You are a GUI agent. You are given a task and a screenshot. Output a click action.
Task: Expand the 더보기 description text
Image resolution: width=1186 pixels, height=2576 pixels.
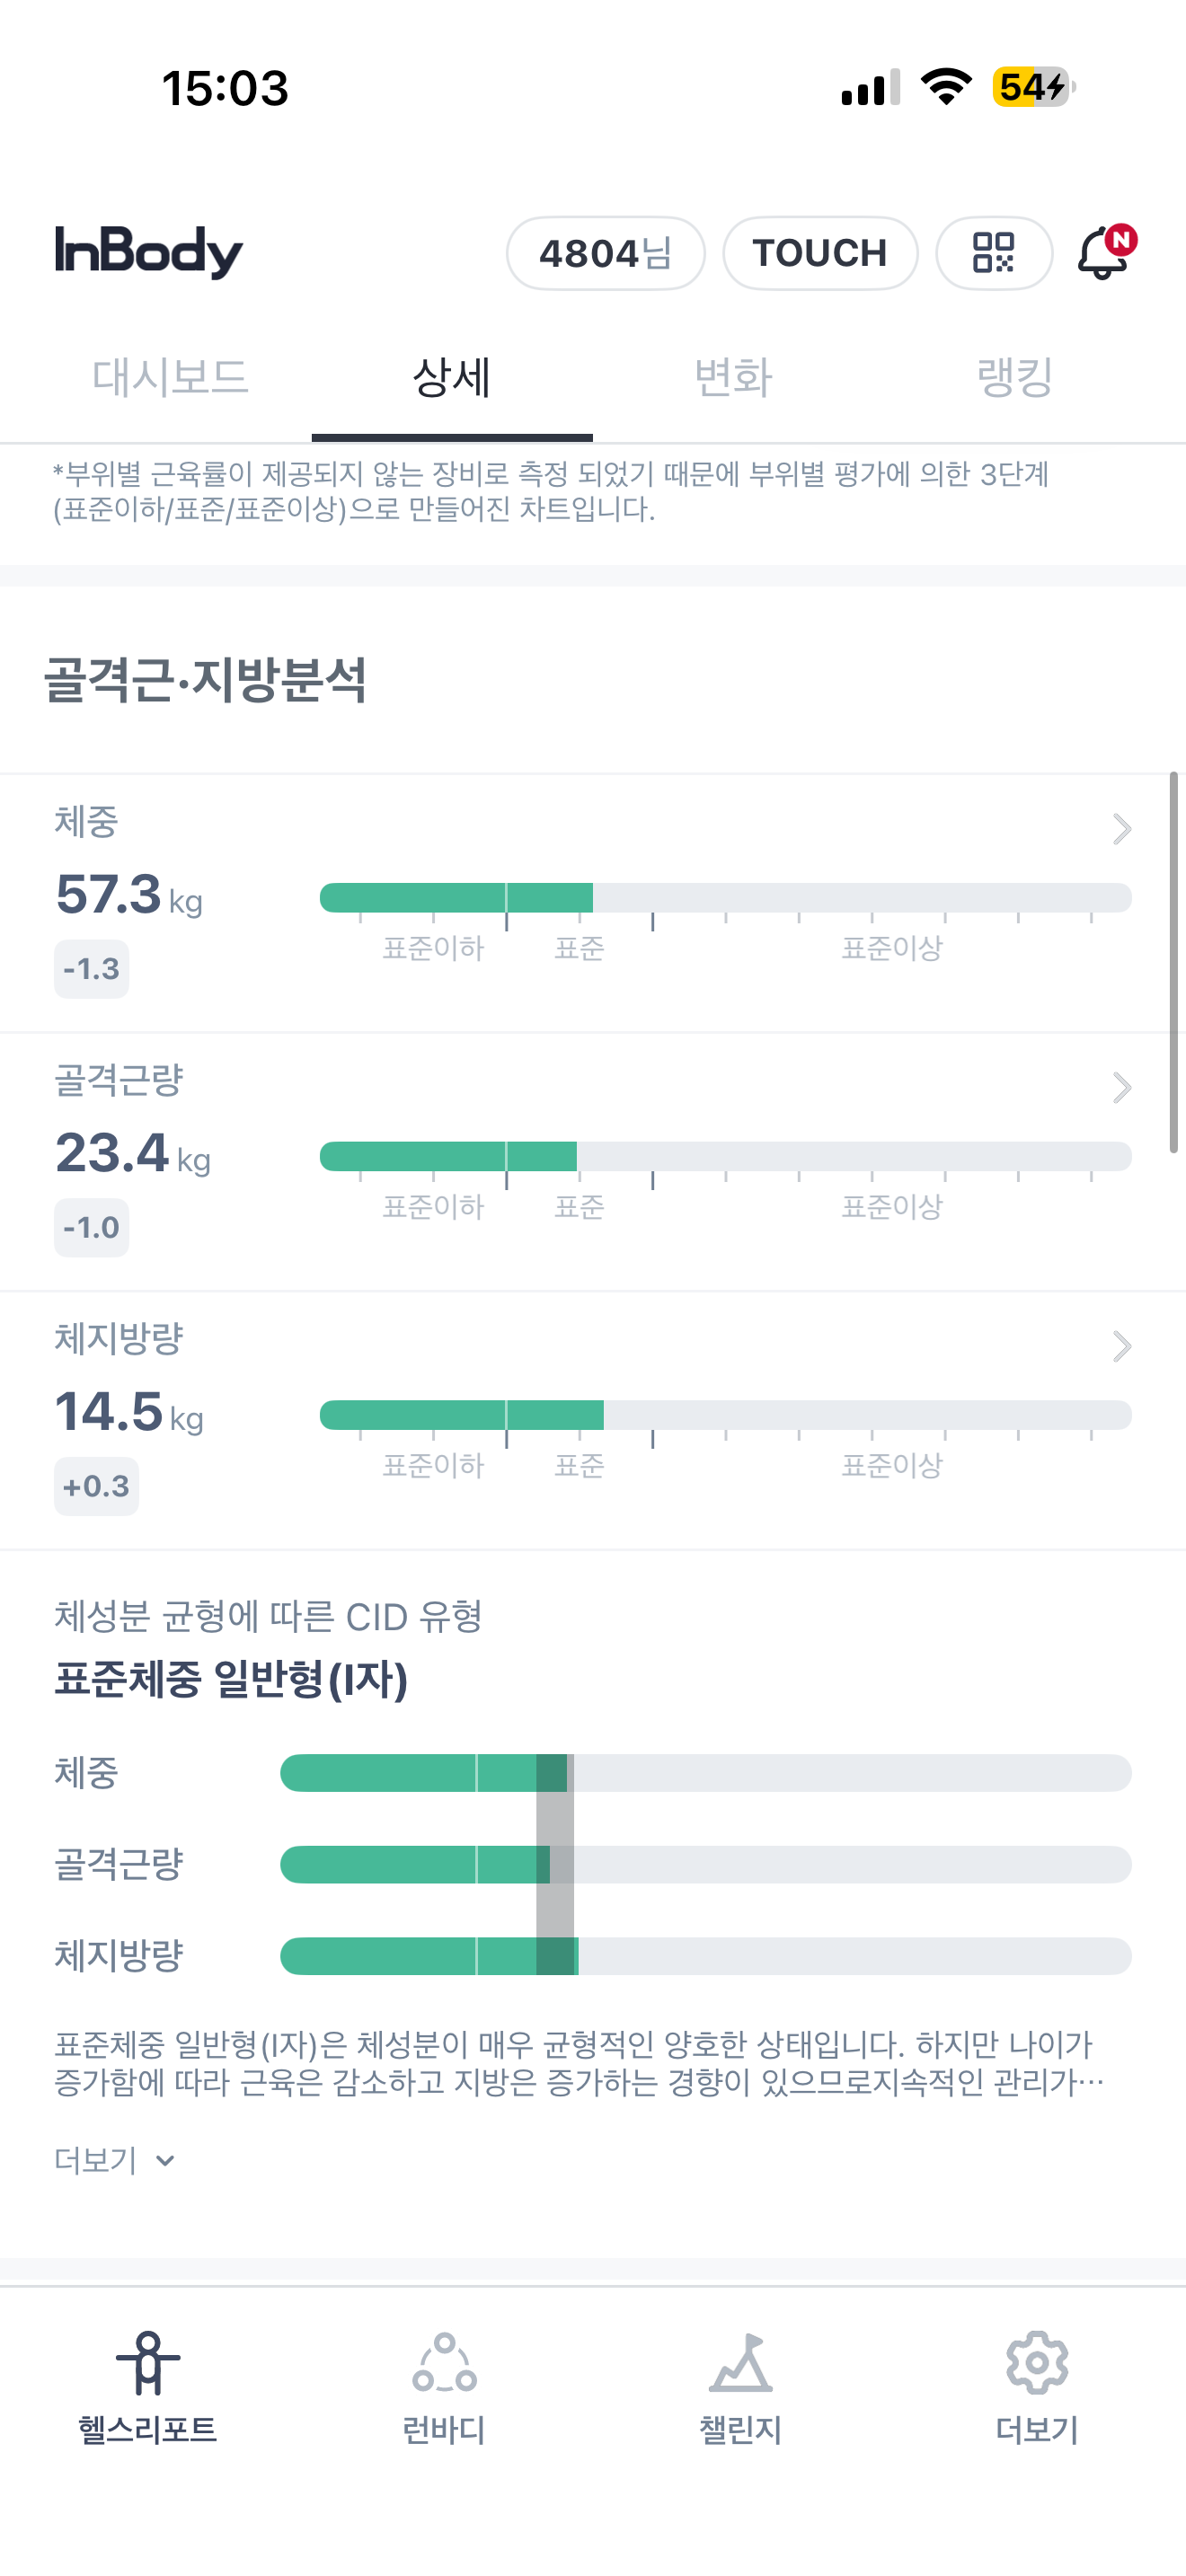click(114, 2161)
